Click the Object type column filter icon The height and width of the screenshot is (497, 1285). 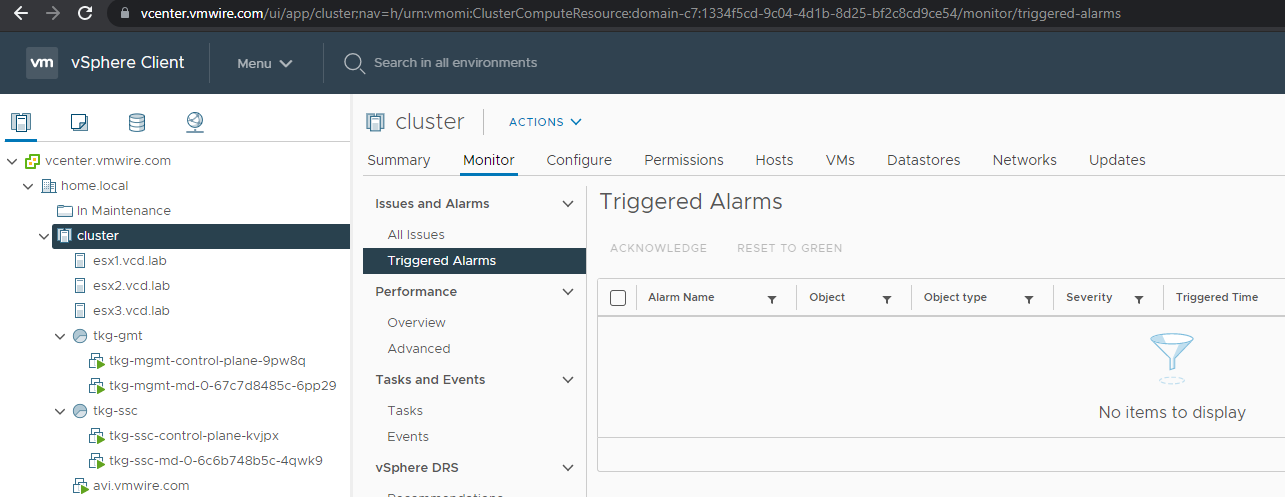[1028, 299]
